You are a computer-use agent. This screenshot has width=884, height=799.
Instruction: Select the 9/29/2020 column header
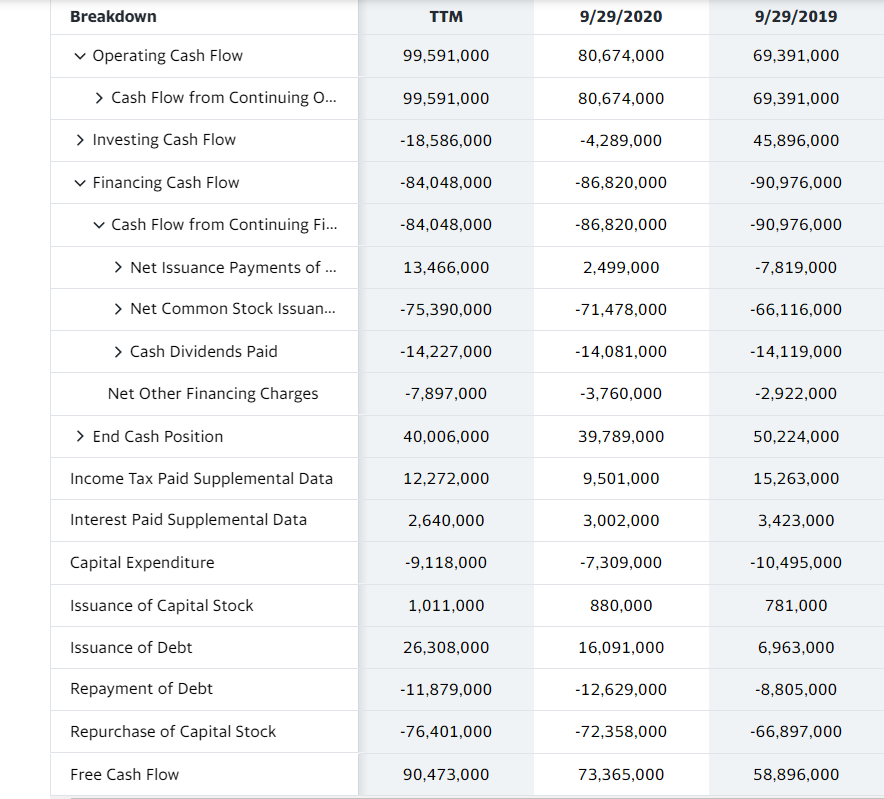click(x=621, y=16)
